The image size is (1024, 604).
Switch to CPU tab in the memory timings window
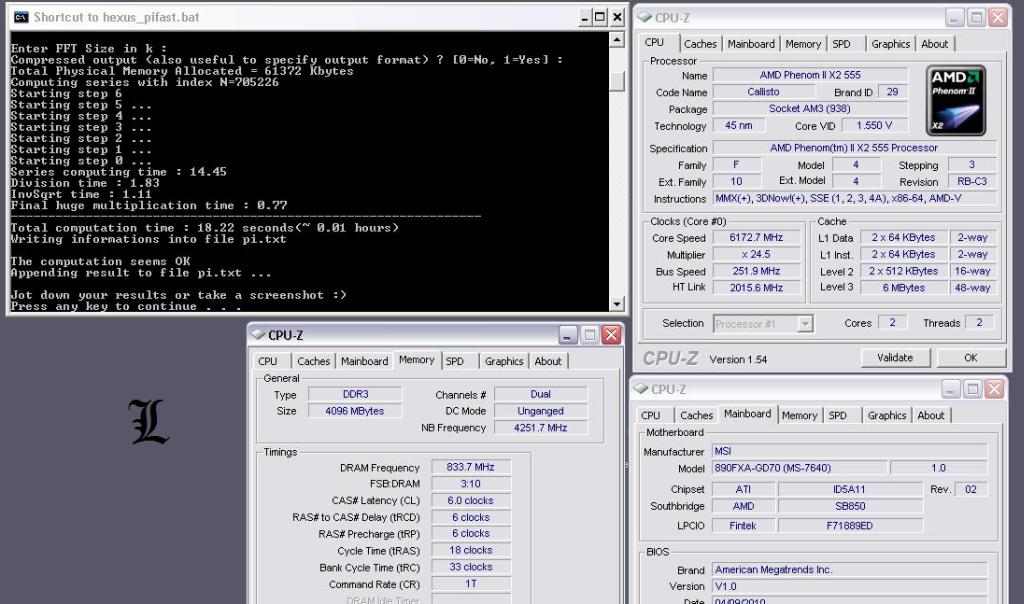point(268,361)
